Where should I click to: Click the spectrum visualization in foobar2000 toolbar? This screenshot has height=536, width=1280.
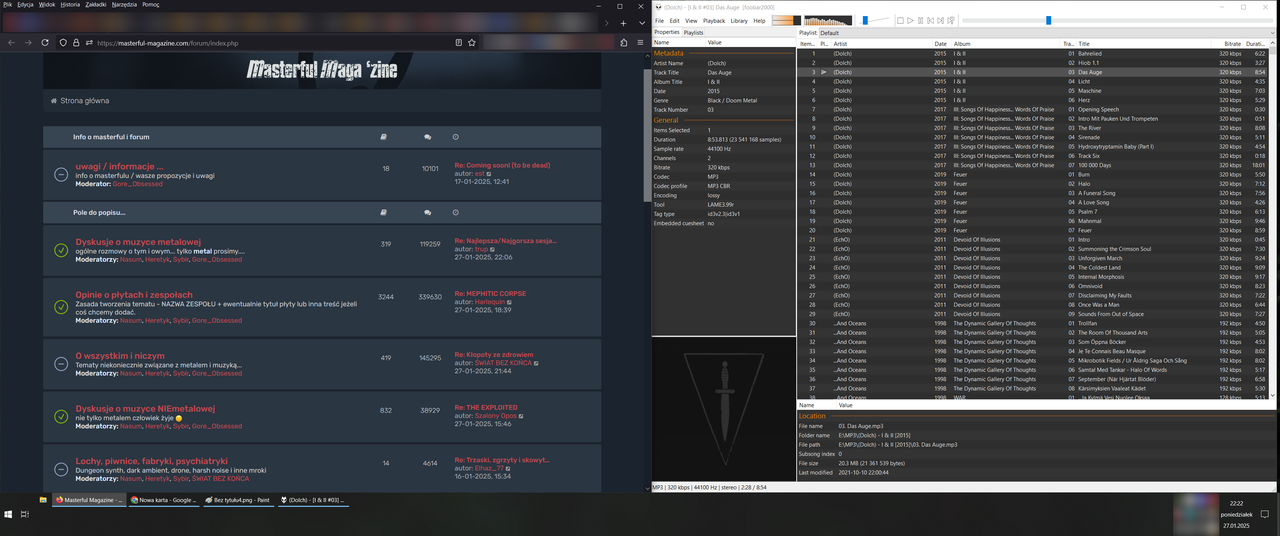828,20
